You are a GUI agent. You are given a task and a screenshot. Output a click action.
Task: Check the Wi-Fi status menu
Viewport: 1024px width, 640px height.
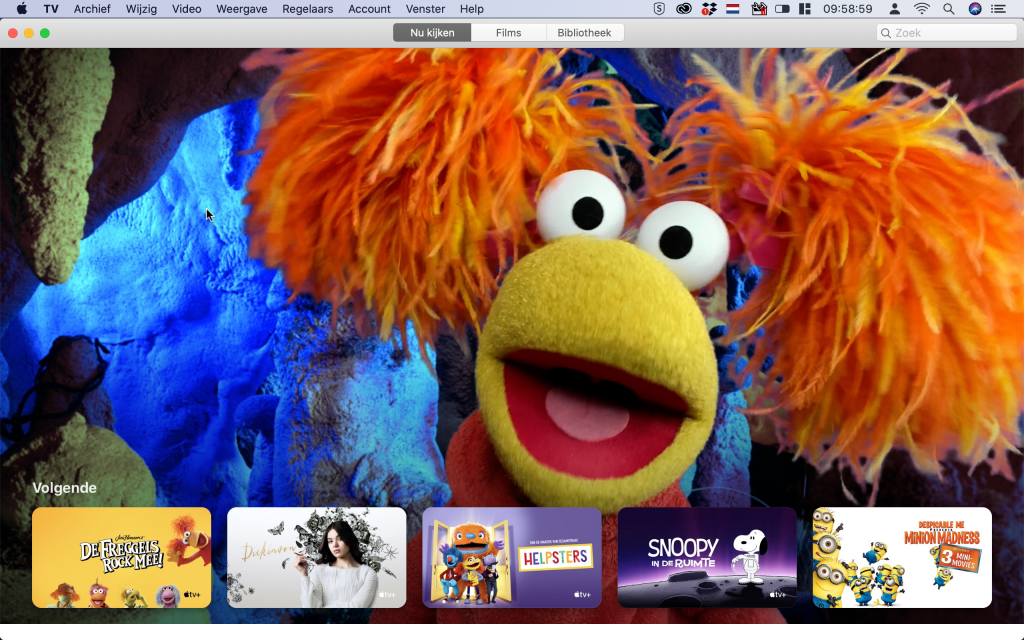click(x=921, y=9)
